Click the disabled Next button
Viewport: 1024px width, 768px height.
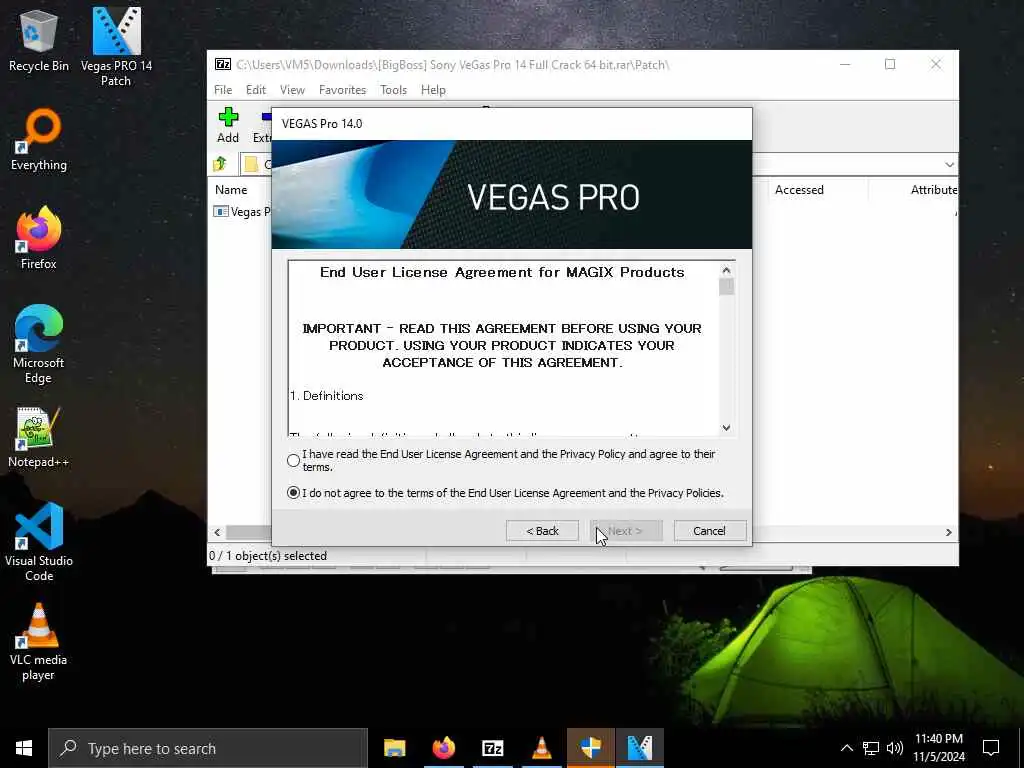tap(626, 531)
